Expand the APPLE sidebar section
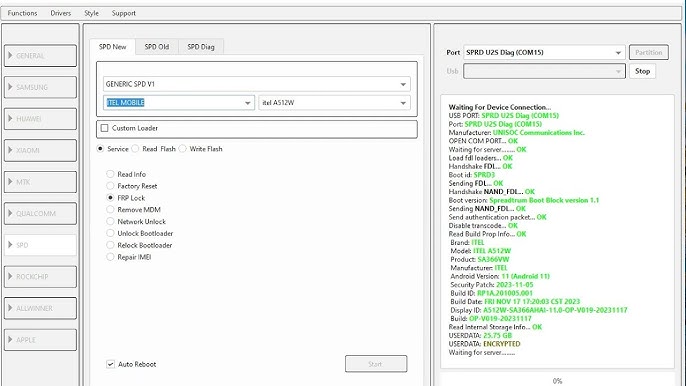 click(40, 340)
